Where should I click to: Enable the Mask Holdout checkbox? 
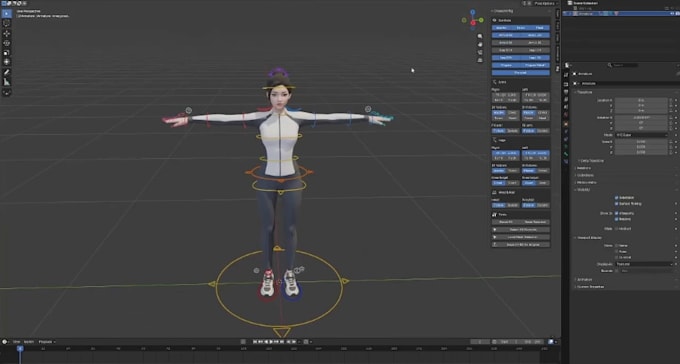[616, 229]
